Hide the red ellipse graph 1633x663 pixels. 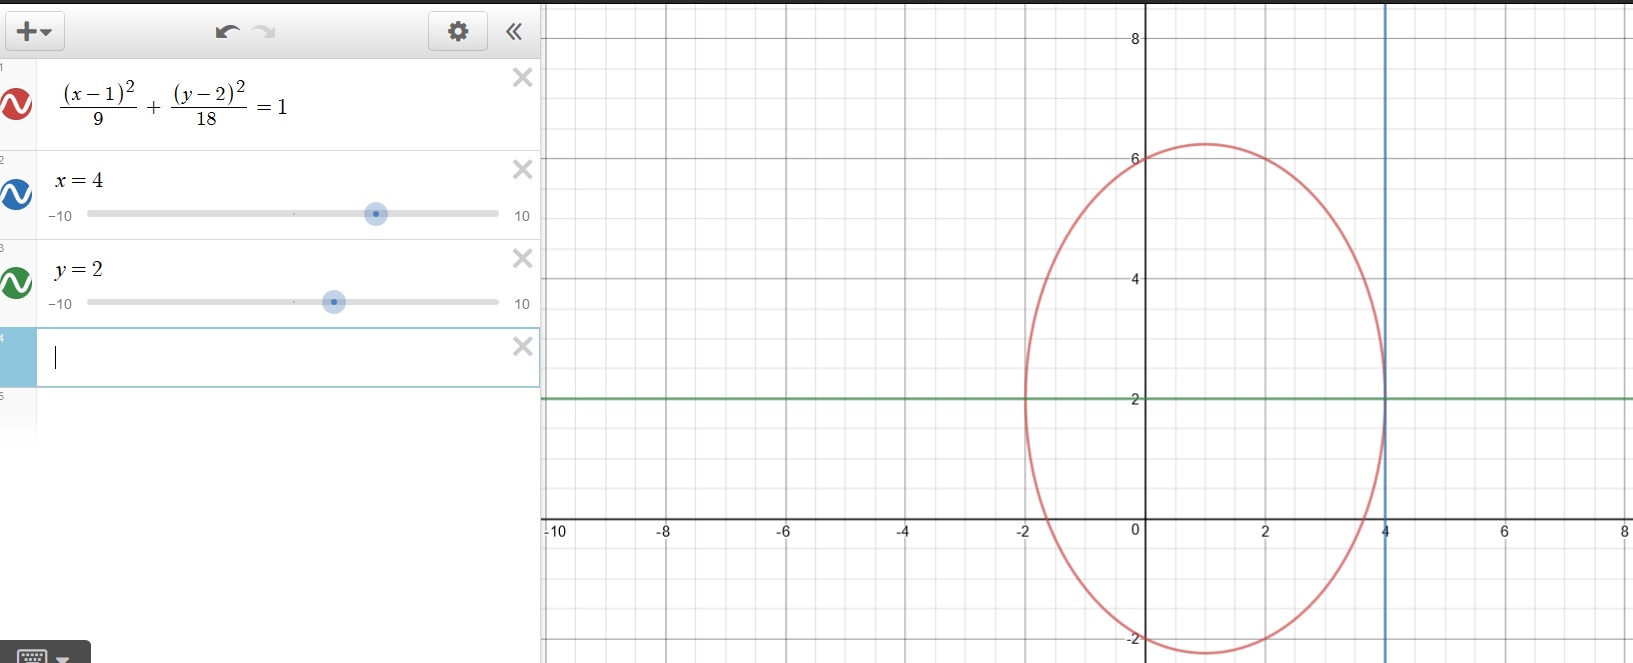17,104
